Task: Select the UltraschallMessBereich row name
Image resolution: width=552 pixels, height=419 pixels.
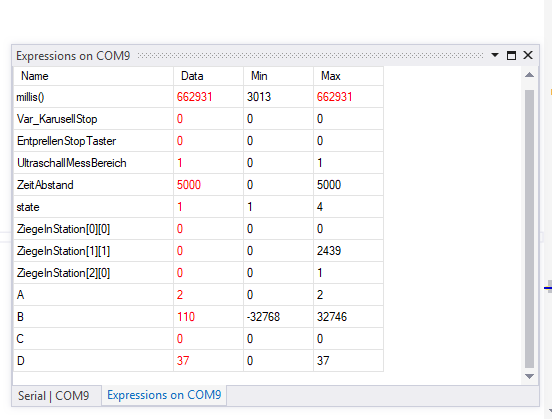Action: click(72, 163)
